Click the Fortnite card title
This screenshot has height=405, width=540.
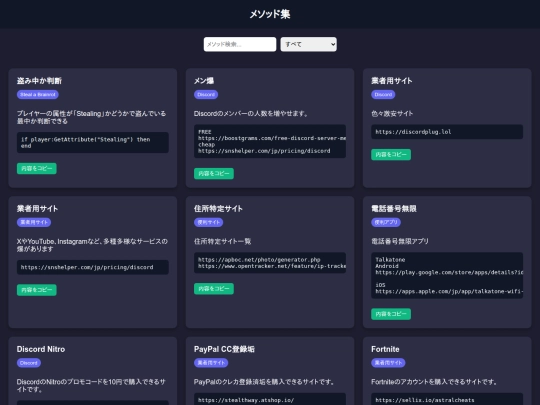coord(385,349)
